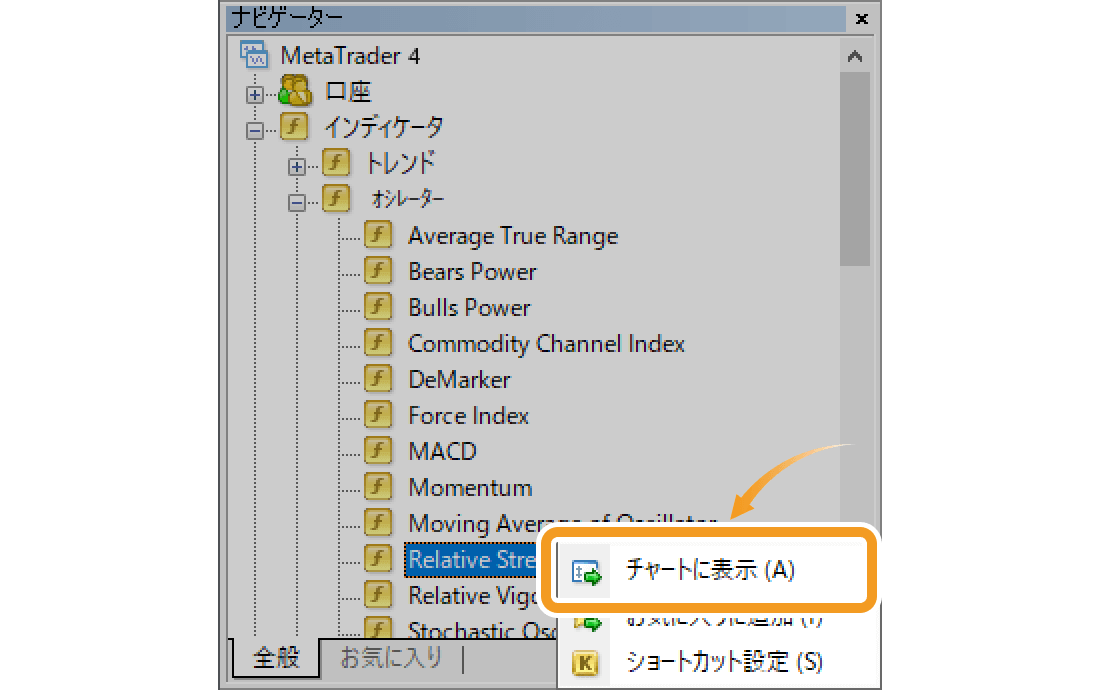Click the Average True Range indicator icon
Image resolution: width=1100 pixels, height=690 pixels.
point(378,235)
